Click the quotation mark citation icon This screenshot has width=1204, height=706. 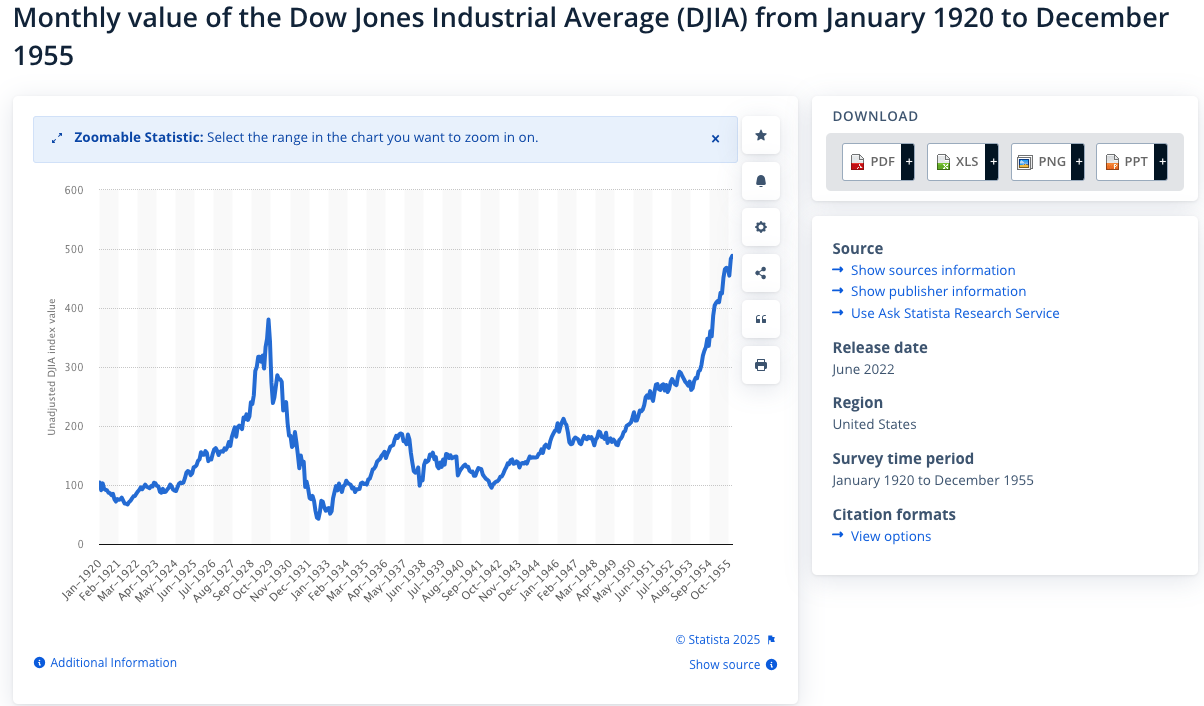[761, 319]
